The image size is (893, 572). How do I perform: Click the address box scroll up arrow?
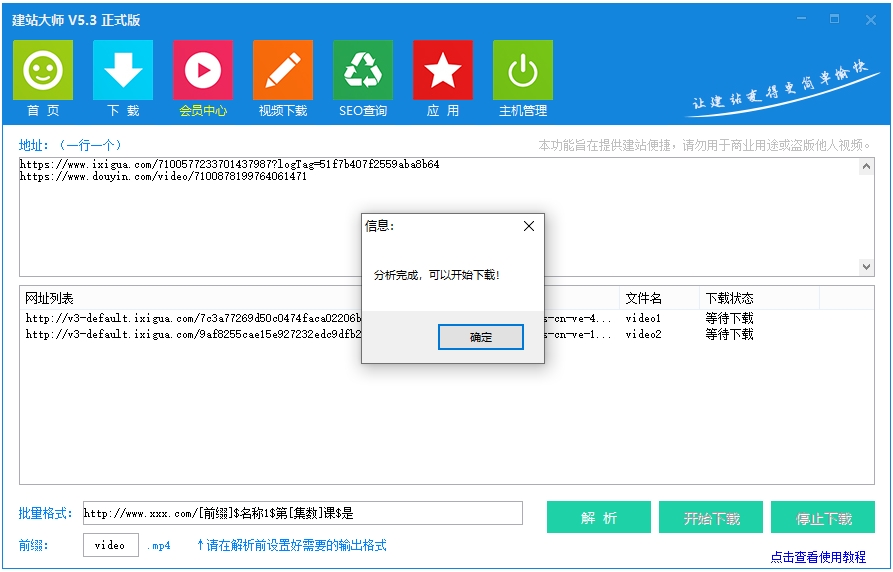coord(866,166)
